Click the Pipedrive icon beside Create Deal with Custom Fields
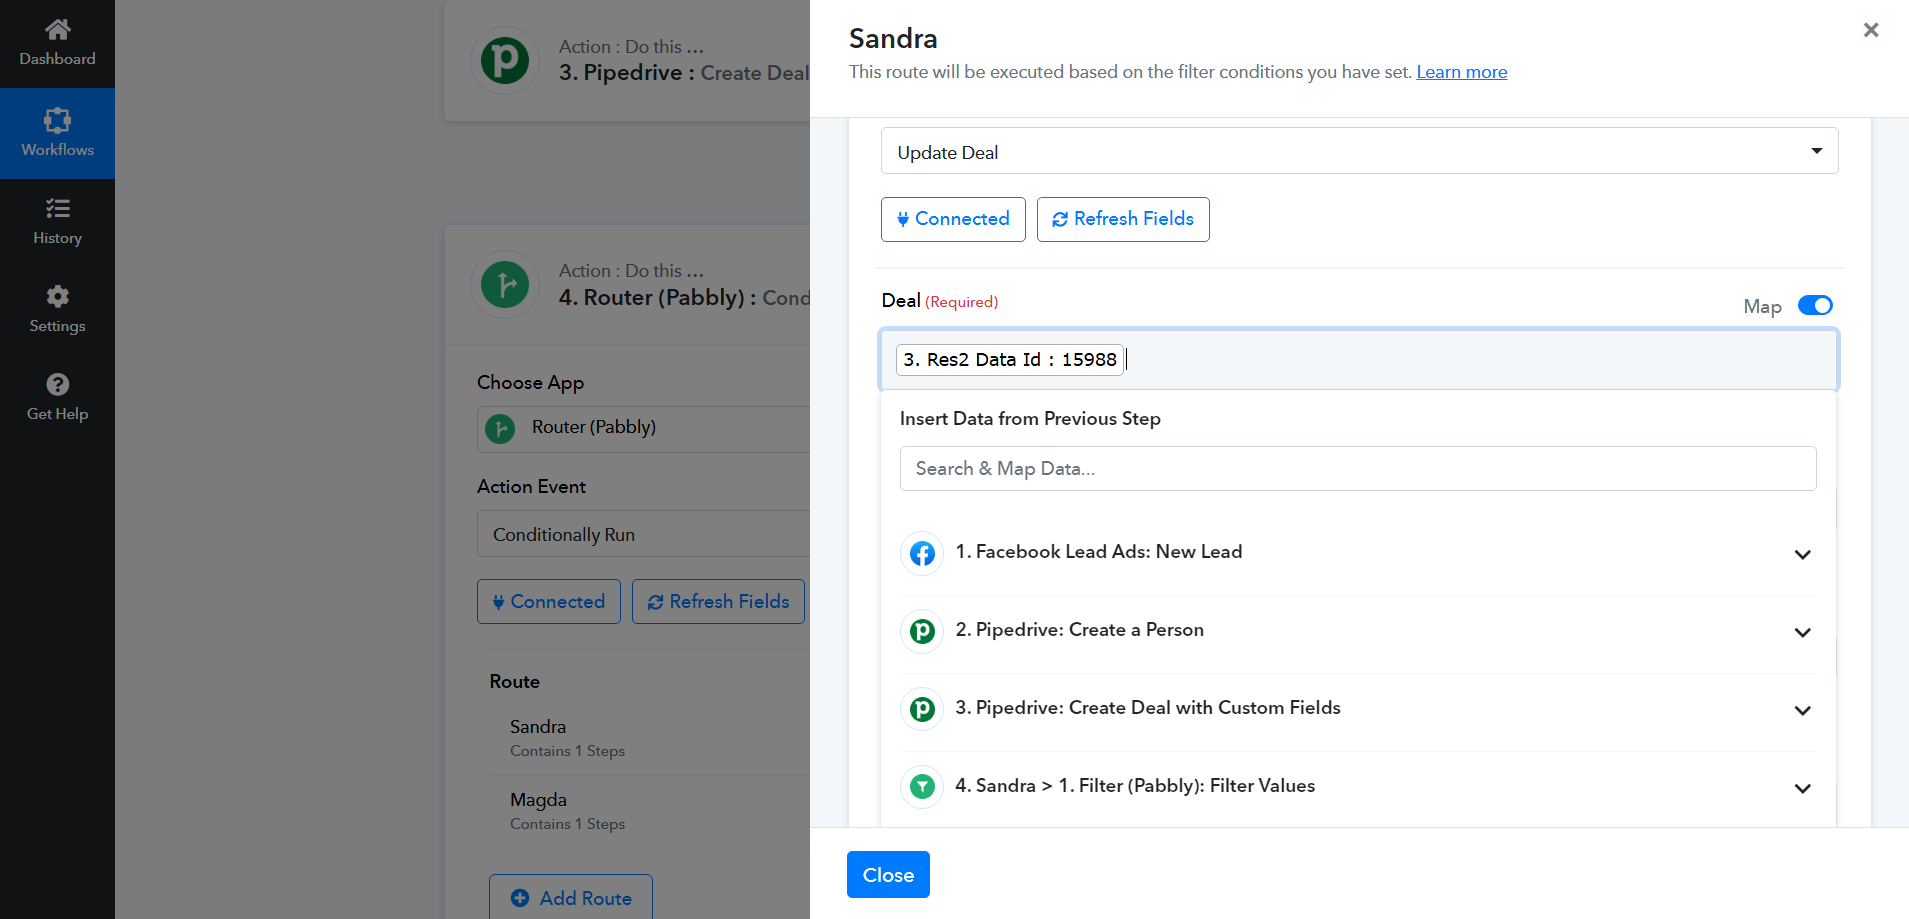This screenshot has height=919, width=1909. pos(922,709)
